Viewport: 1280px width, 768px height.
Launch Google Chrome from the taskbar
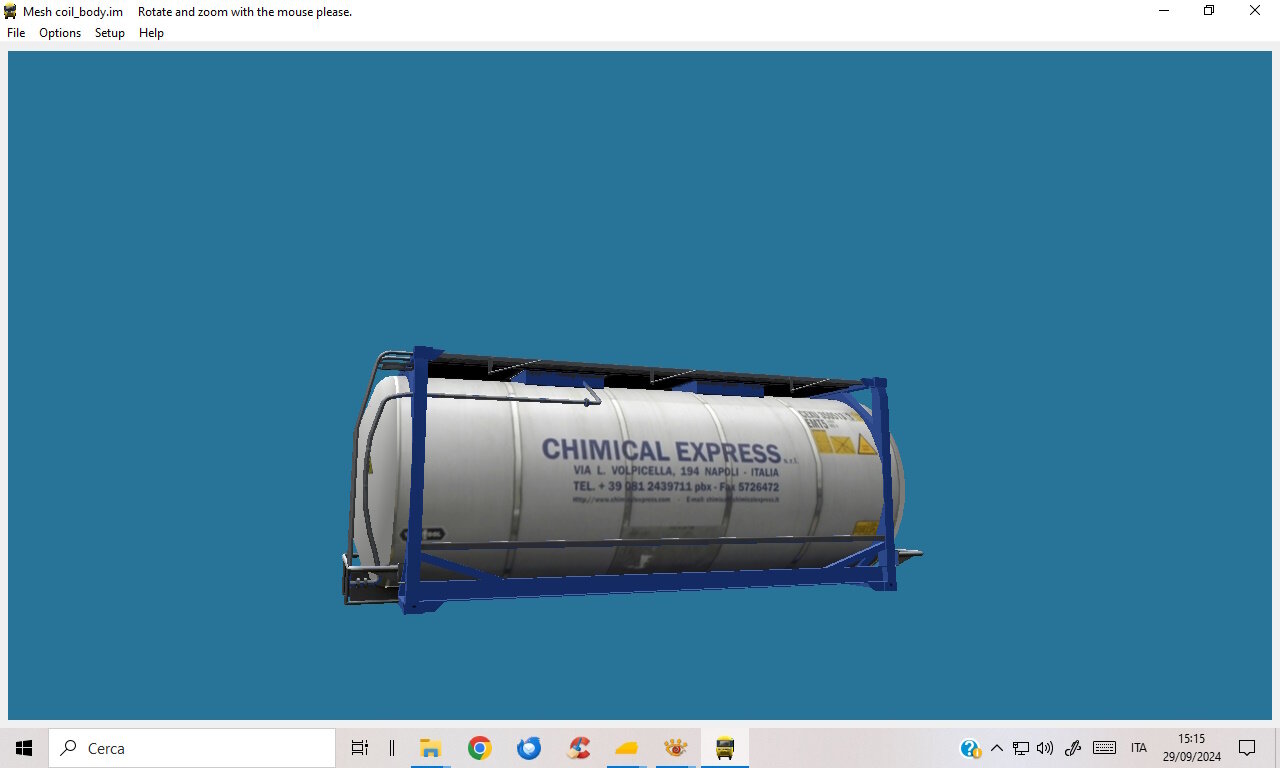tap(480, 748)
